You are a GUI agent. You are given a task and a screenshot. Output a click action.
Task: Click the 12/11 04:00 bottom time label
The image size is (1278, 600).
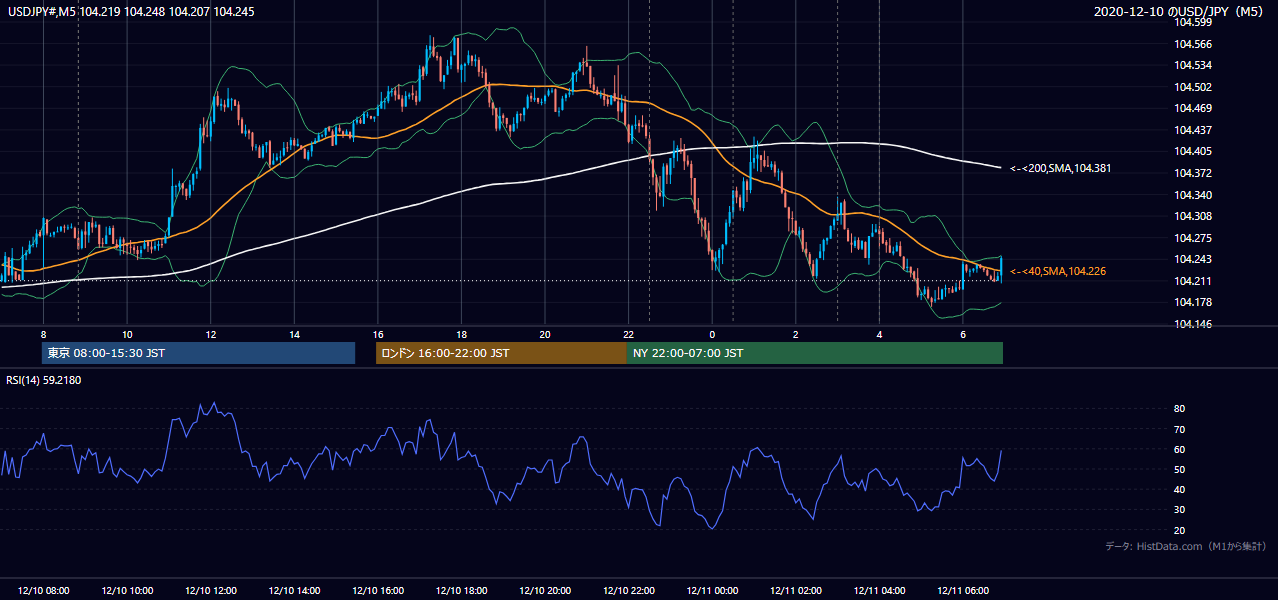[879, 591]
